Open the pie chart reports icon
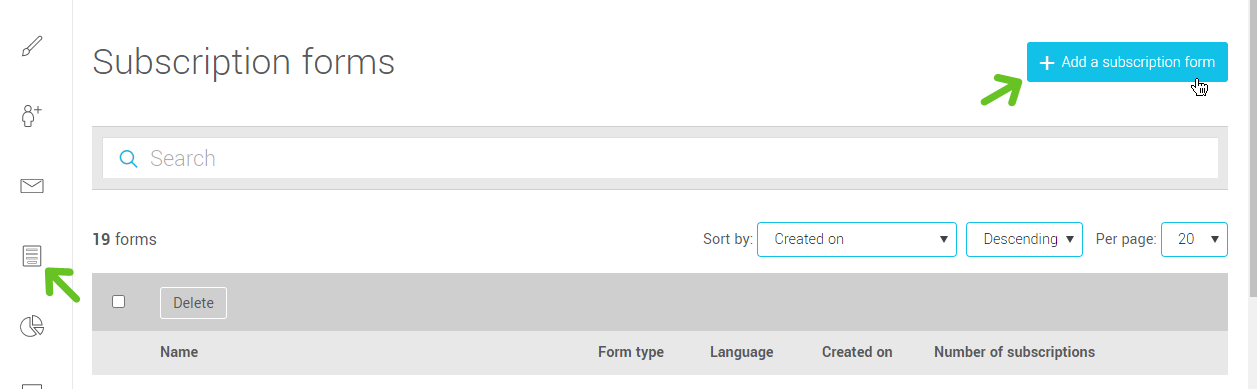This screenshot has width=1257, height=389. (32, 326)
